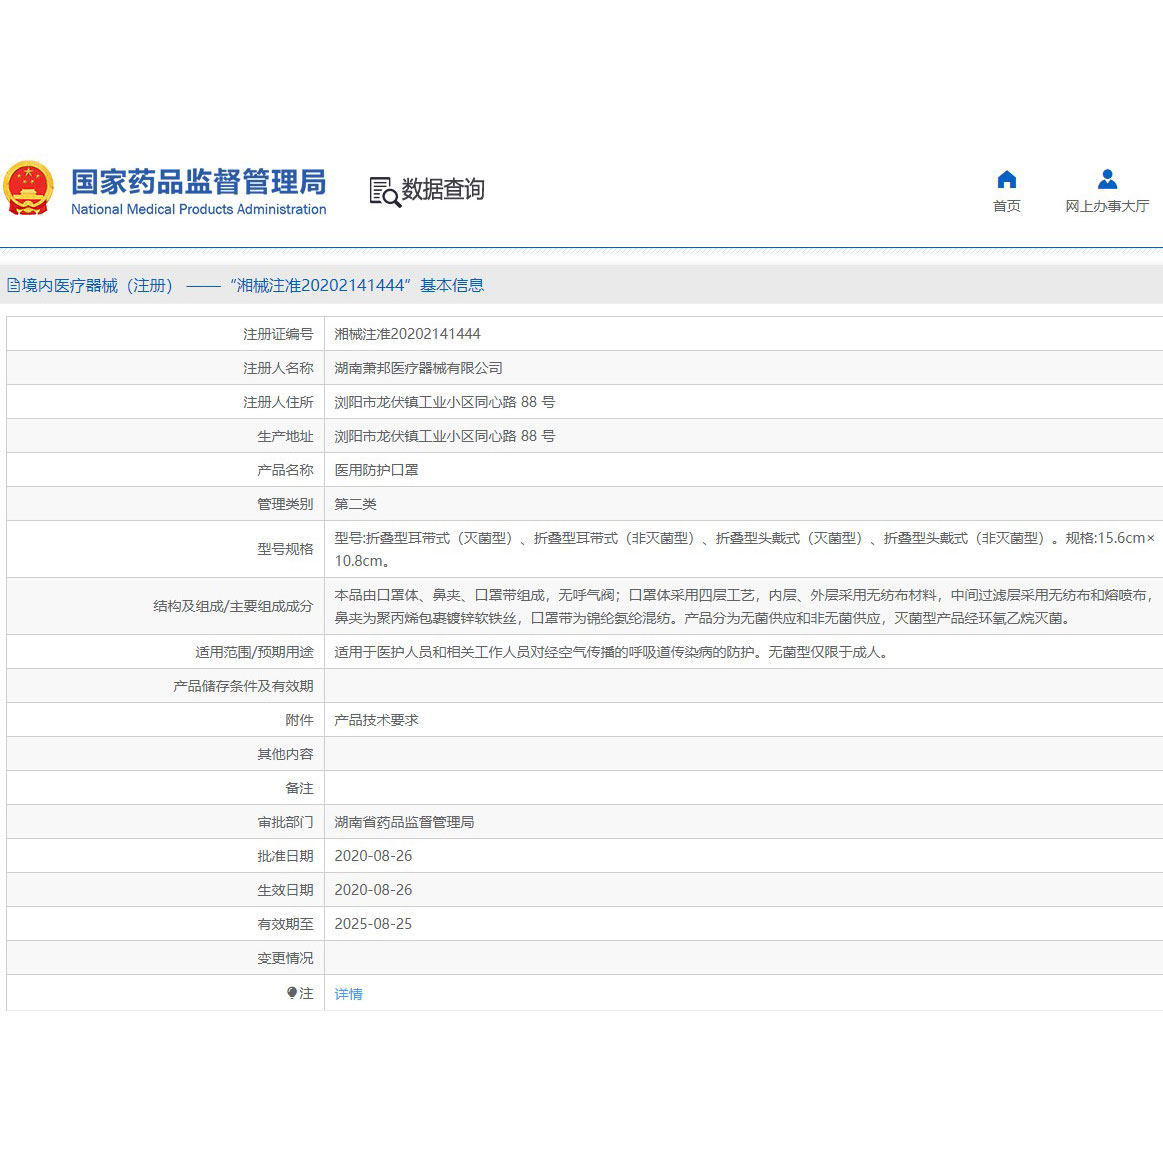The width and height of the screenshot is (1163, 1163).
Task: Click the document icon before 境内医疗器械（注册）
Action: coord(14,284)
